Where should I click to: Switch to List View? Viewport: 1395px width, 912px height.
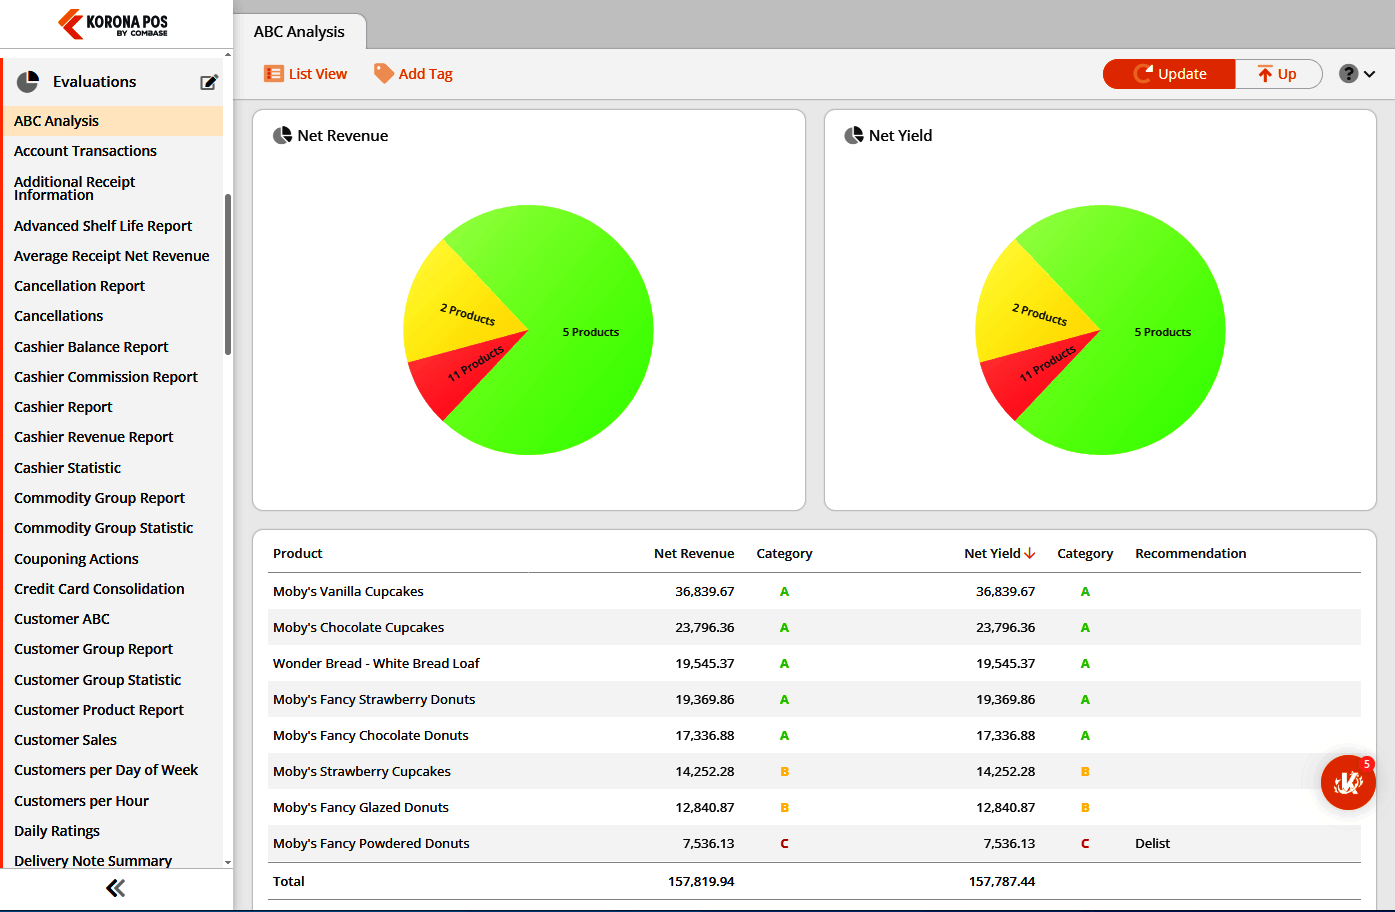[305, 74]
